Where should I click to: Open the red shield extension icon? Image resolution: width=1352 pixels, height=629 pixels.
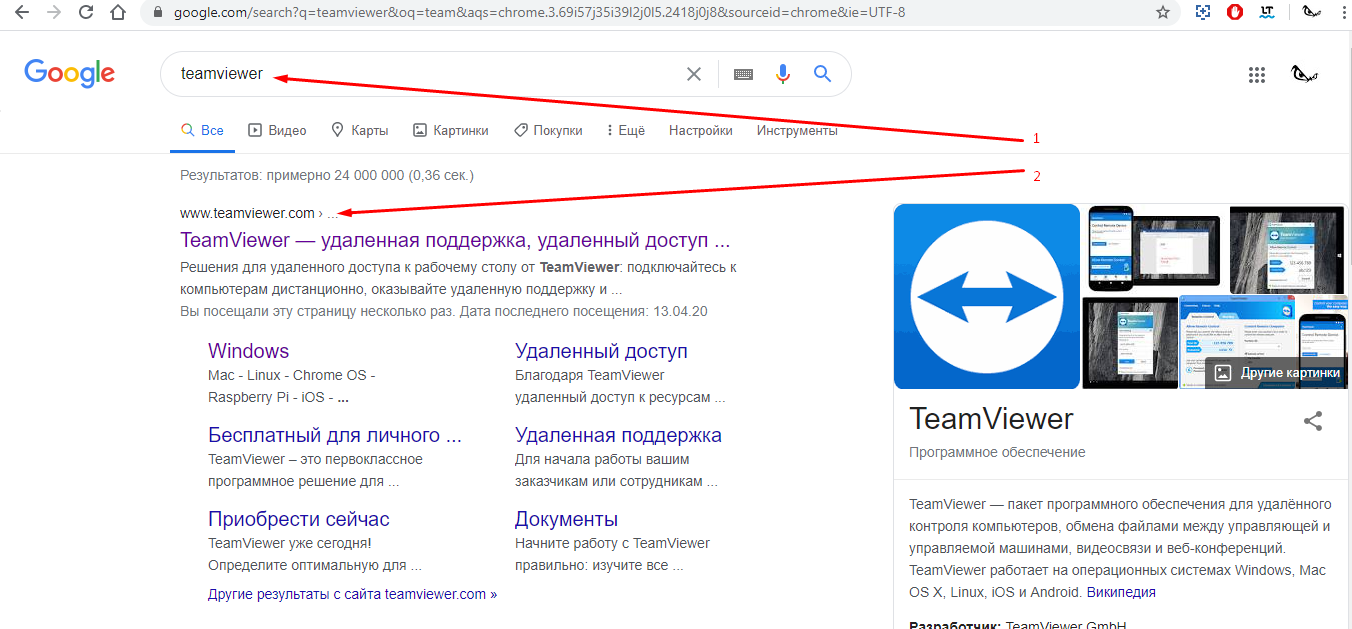(1236, 13)
